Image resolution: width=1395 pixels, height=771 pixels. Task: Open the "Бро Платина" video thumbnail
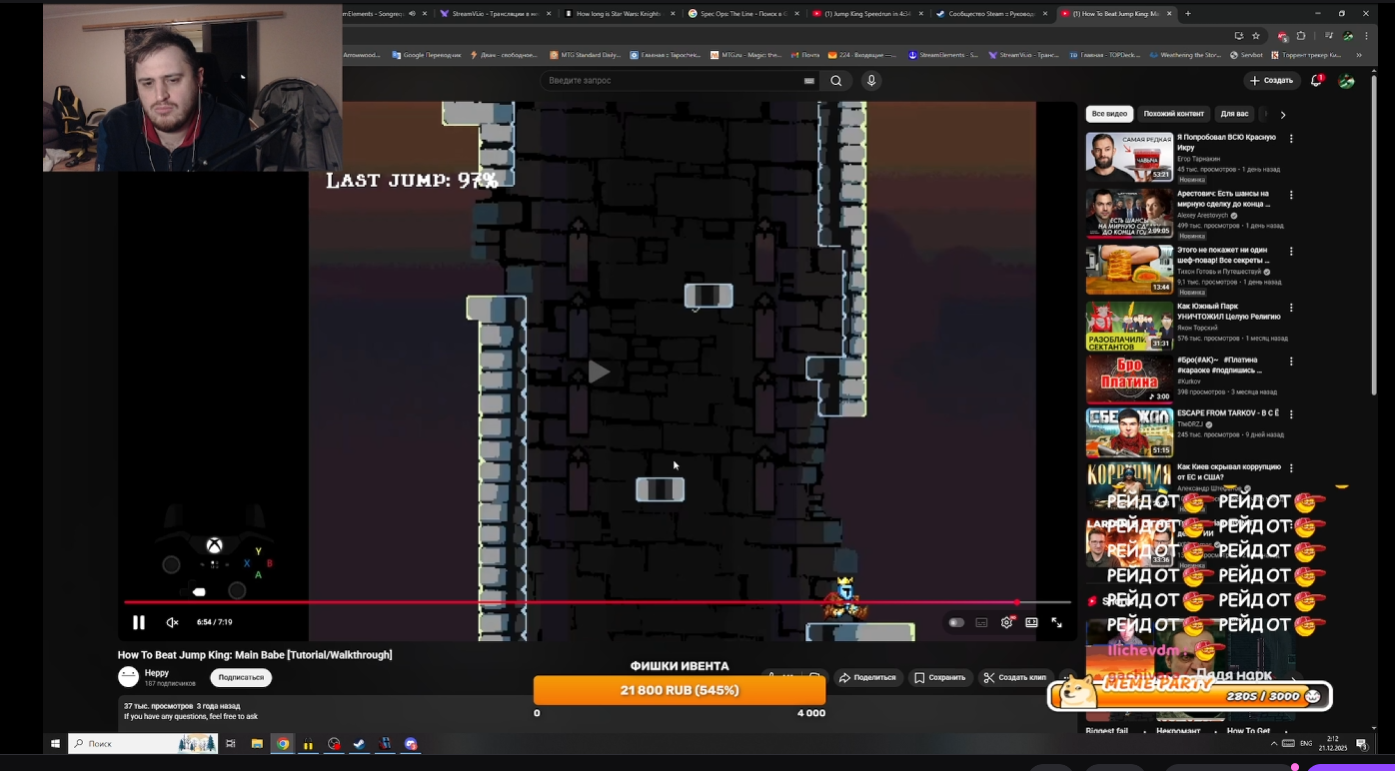tap(1129, 379)
